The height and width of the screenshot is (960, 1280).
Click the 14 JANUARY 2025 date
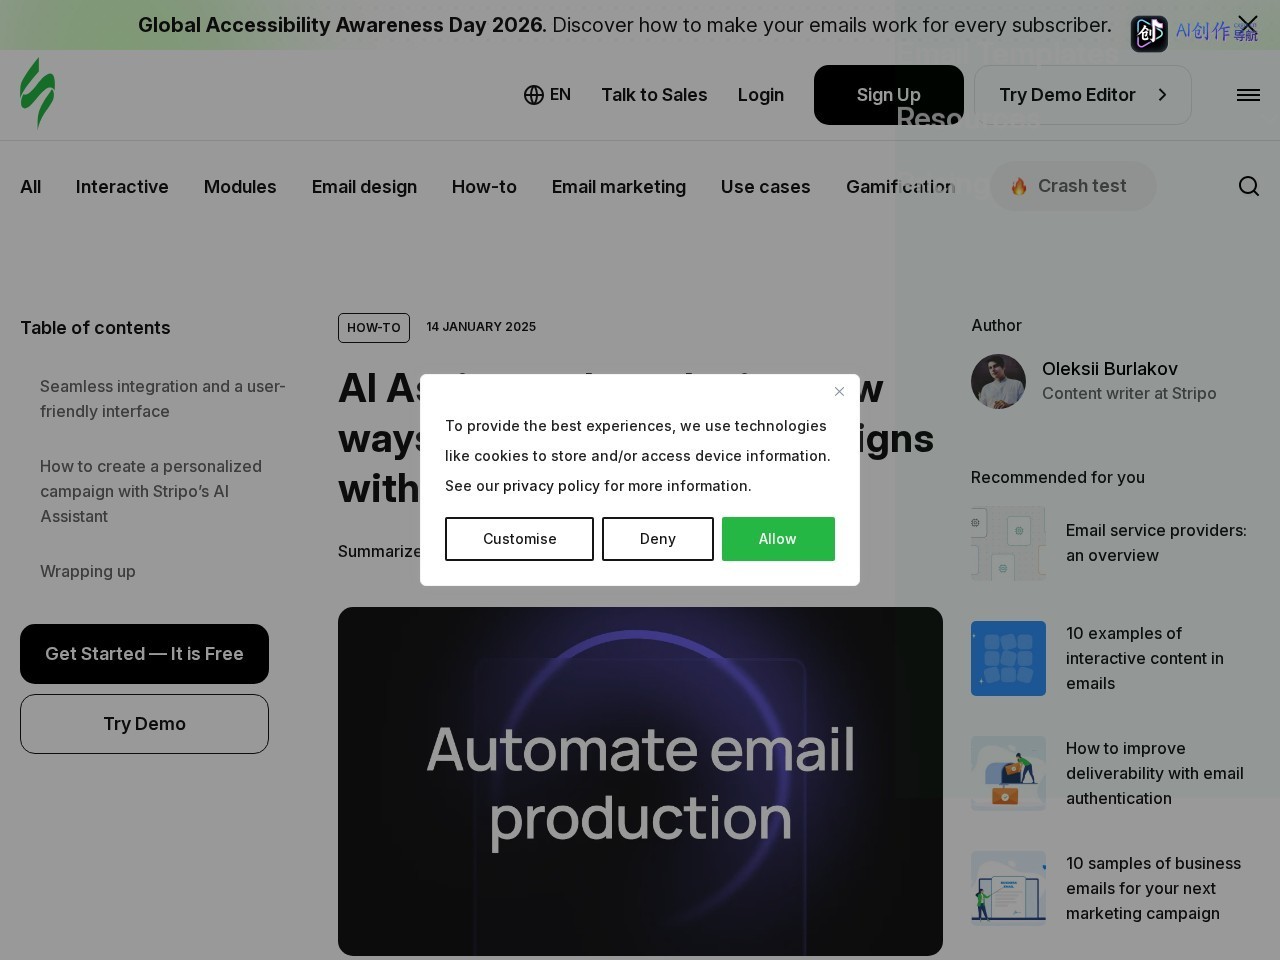pyautogui.click(x=481, y=327)
